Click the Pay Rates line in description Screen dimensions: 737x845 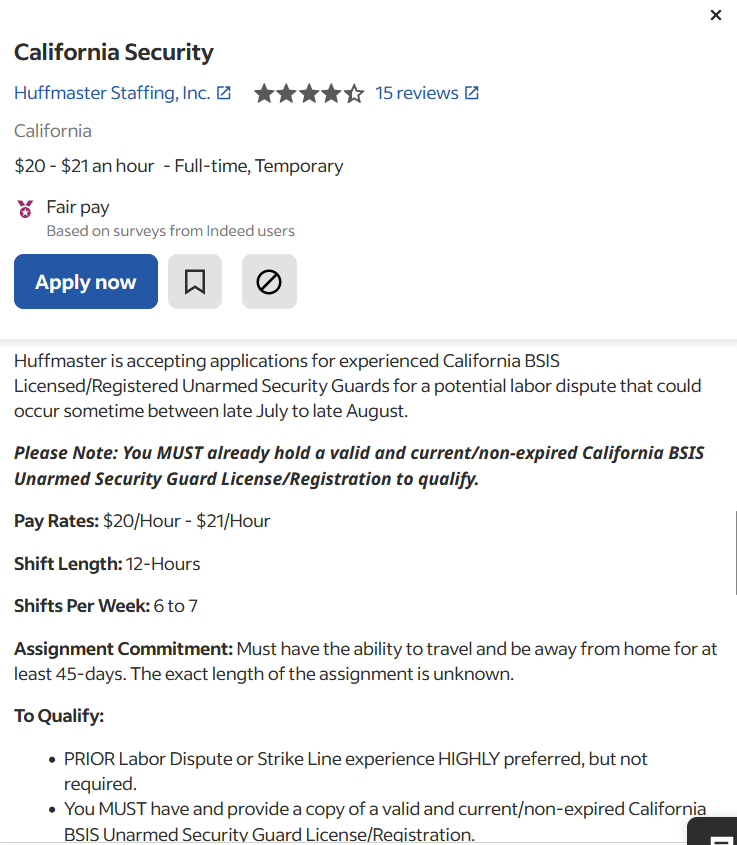[x=142, y=521]
